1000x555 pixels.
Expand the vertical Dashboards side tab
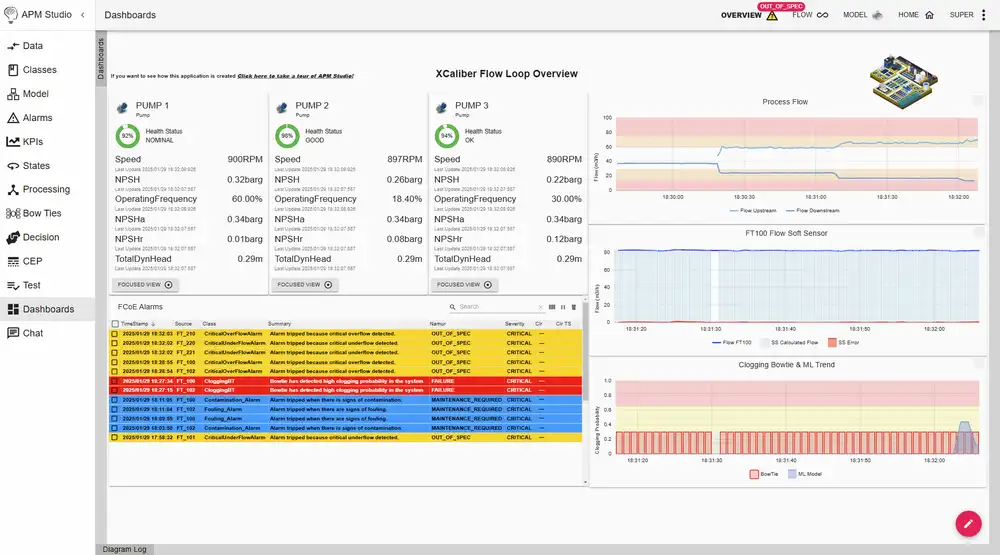click(x=101, y=59)
